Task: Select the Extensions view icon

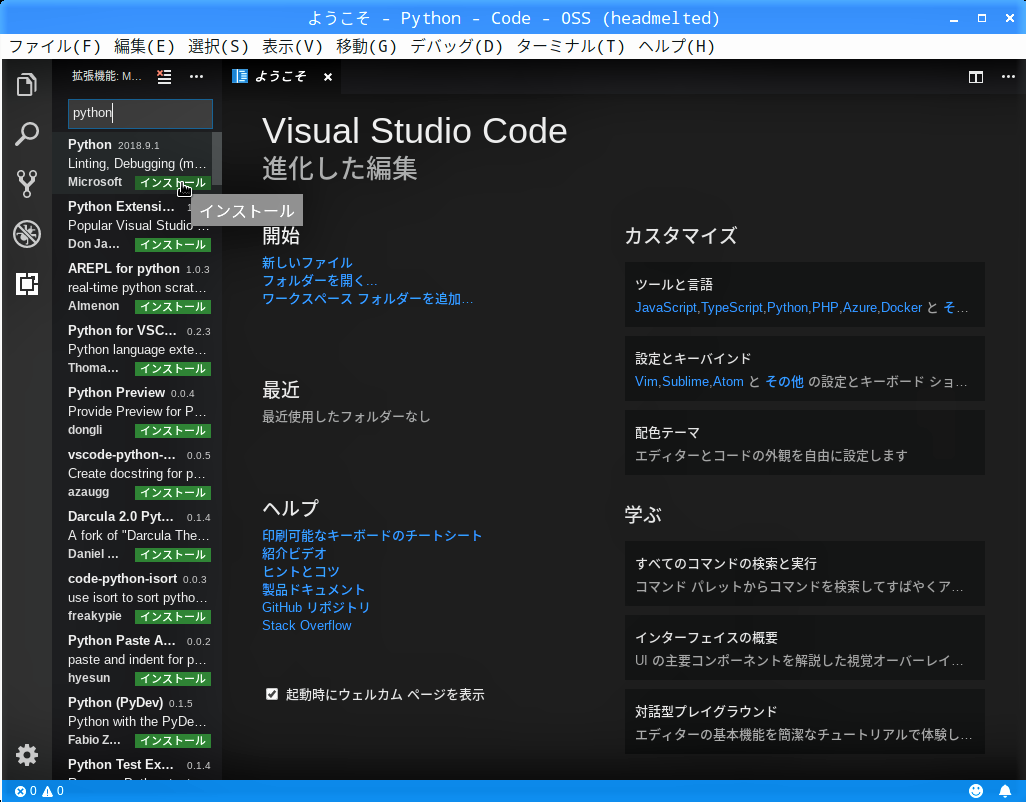Action: point(27,283)
